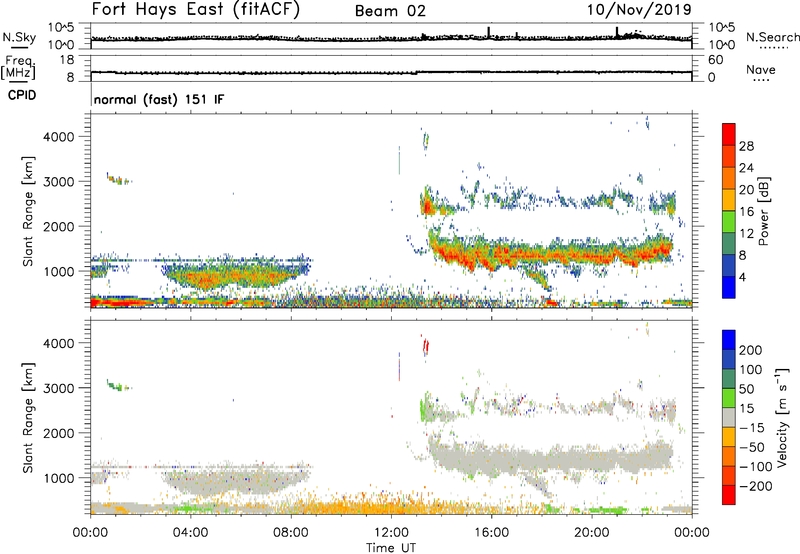Click the 'N.Sky' legend label
Screen dimensions: 800x554
point(19,37)
